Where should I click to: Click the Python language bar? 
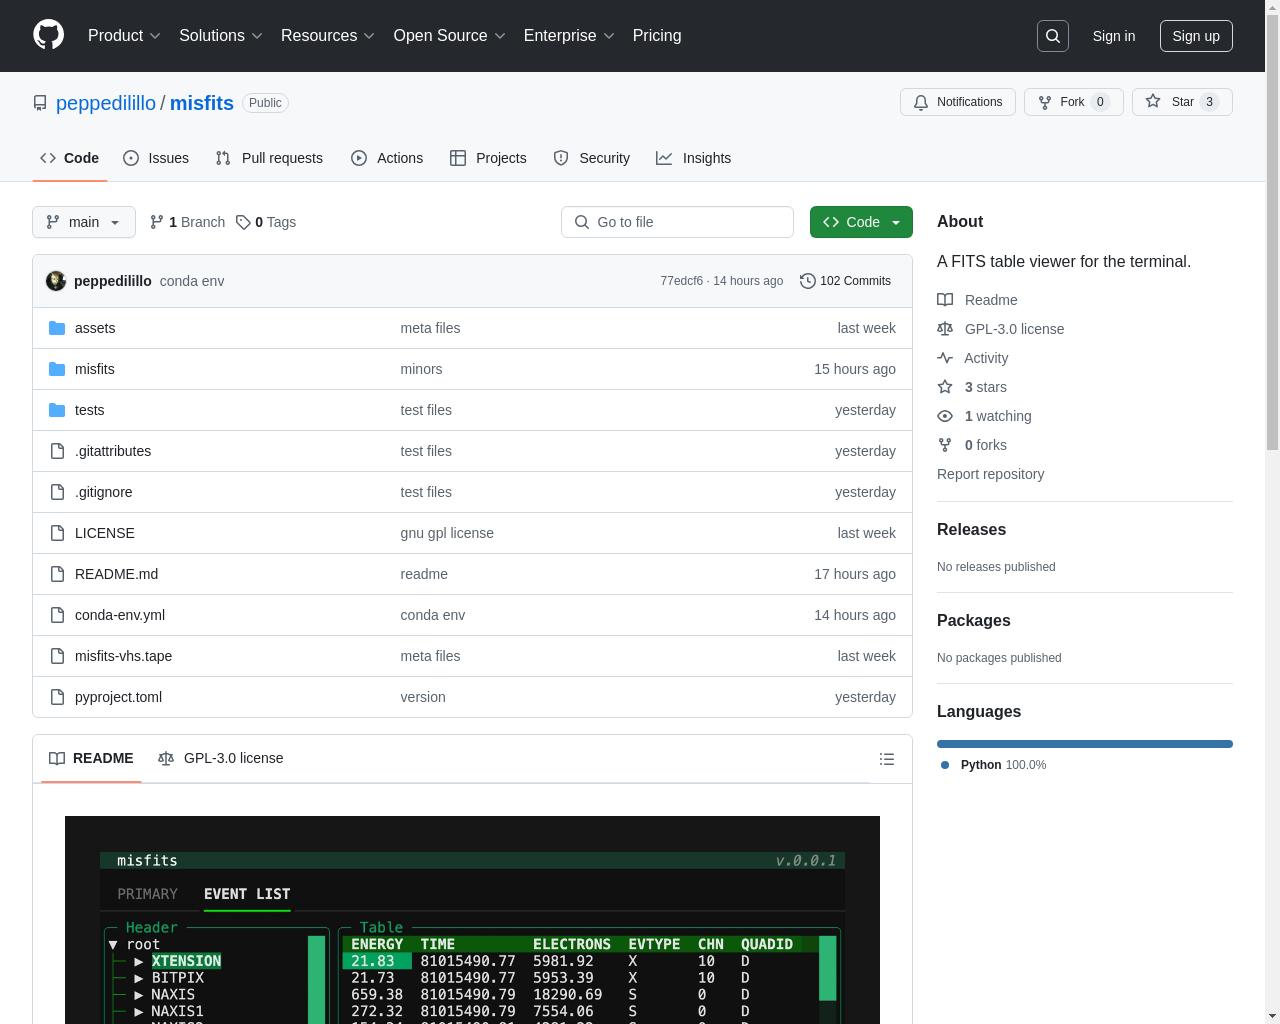(x=1085, y=744)
